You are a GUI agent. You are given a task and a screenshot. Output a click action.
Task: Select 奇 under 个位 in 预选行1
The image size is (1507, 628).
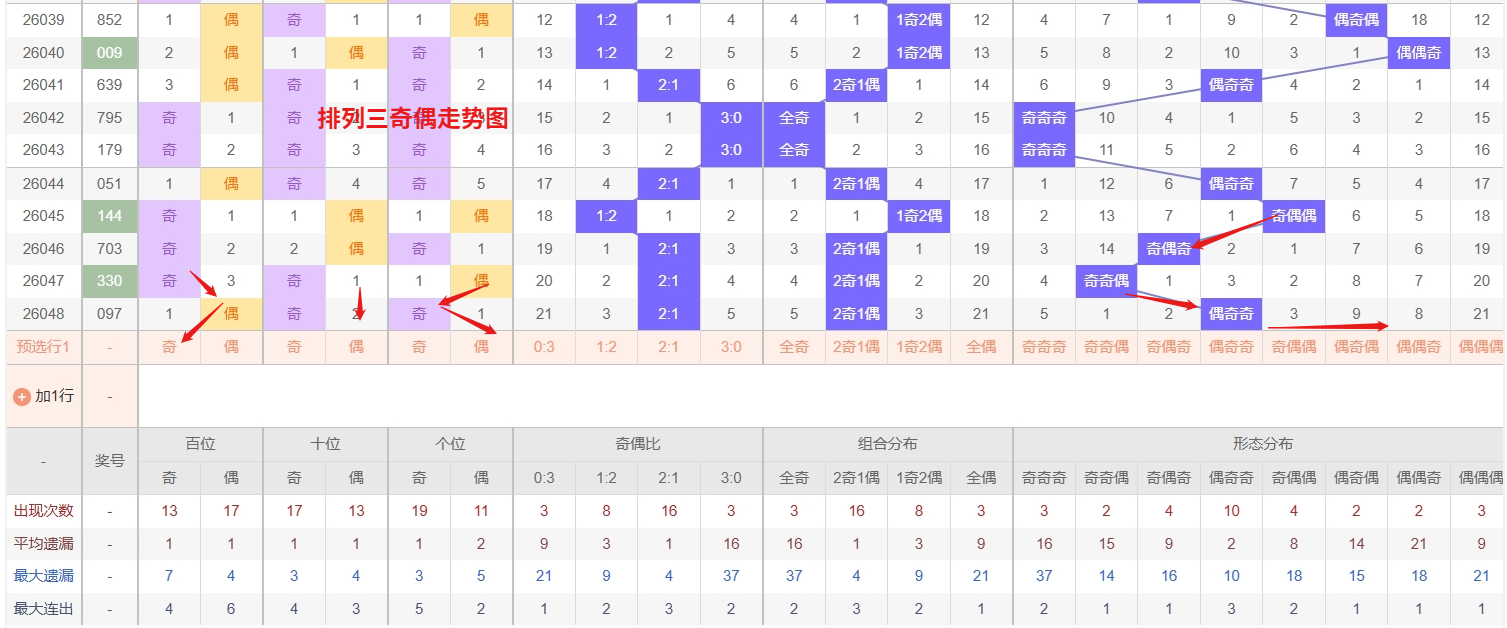coord(418,346)
